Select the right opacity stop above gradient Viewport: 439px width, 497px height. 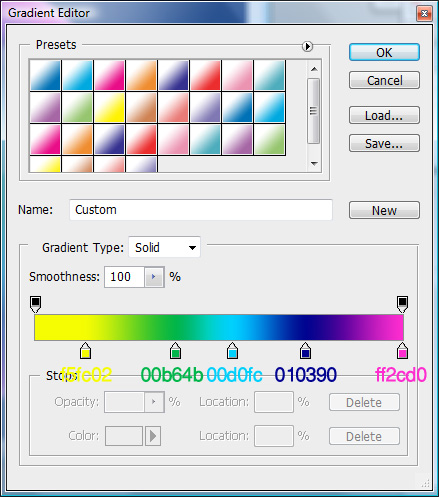pyautogui.click(x=402, y=304)
